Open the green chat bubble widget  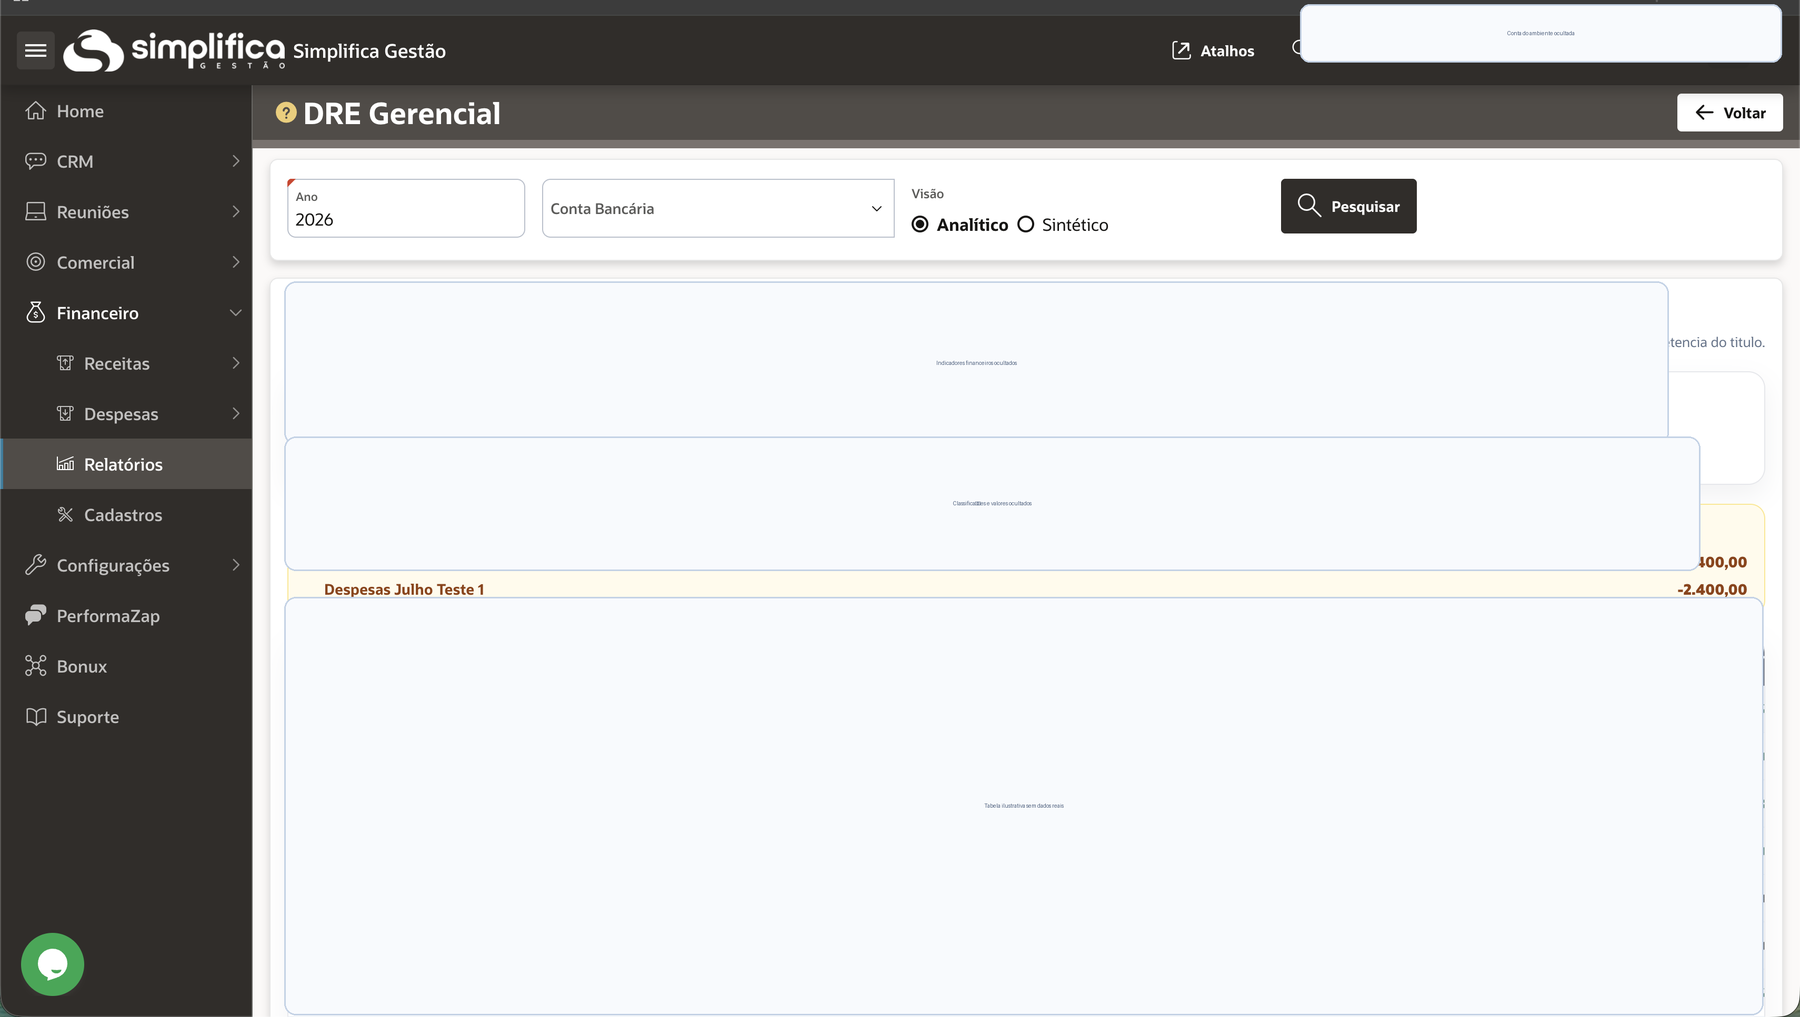(52, 964)
